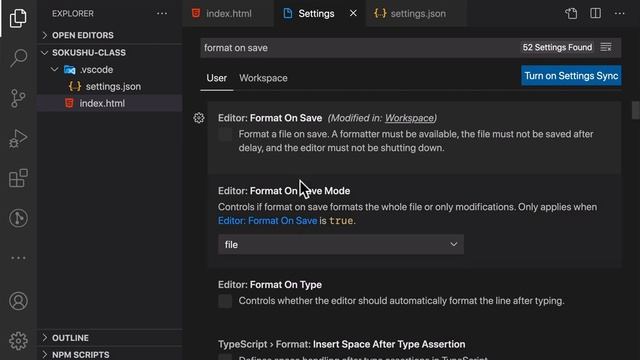This screenshot has width=640, height=360.
Task: Open the Format On Save Mode dropdown
Action: (x=341, y=244)
